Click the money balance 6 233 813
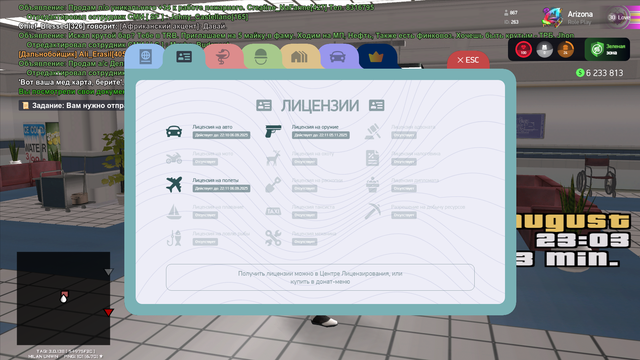This screenshot has height=360, width=640. [x=604, y=73]
